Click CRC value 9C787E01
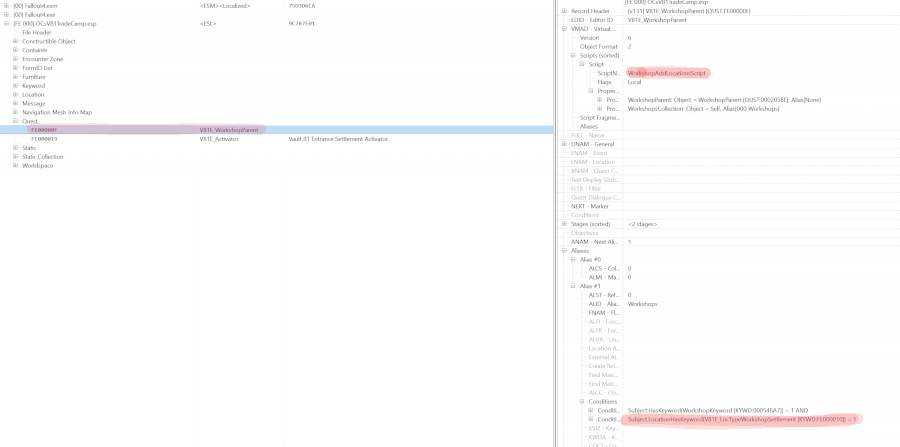 click(x=302, y=24)
